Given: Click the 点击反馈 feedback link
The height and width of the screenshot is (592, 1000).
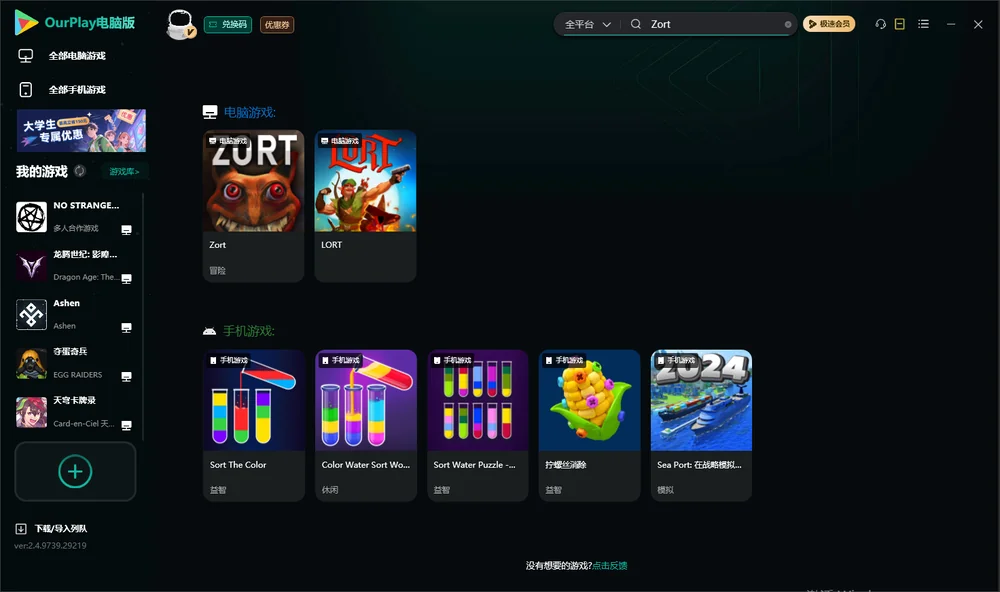Looking at the screenshot, I should point(610,565).
